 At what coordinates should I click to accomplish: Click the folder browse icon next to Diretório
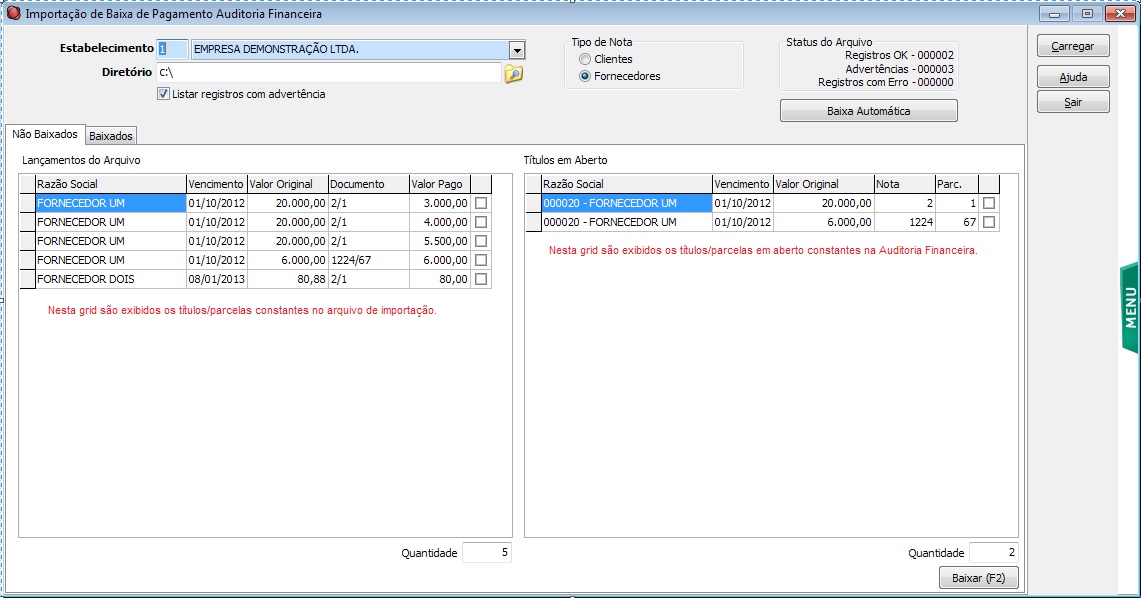[x=513, y=74]
